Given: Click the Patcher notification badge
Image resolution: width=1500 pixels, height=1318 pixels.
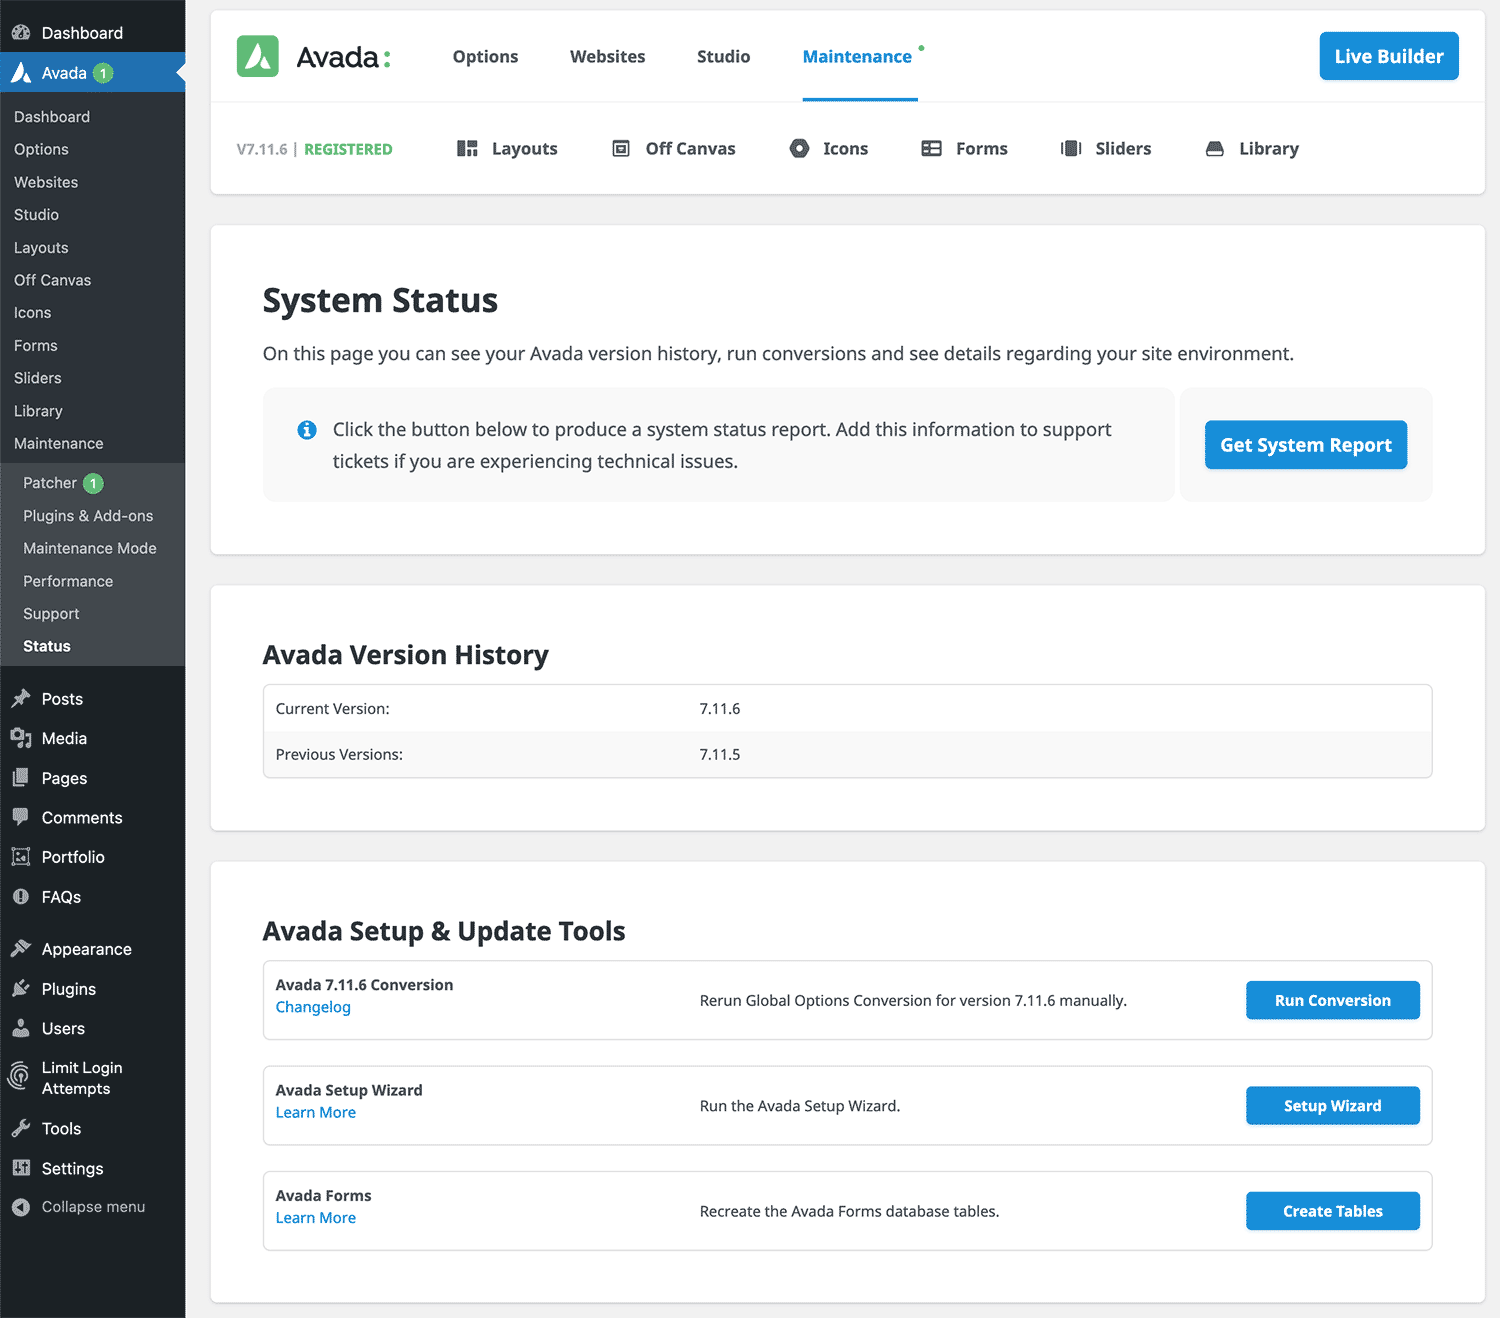Looking at the screenshot, I should (93, 483).
